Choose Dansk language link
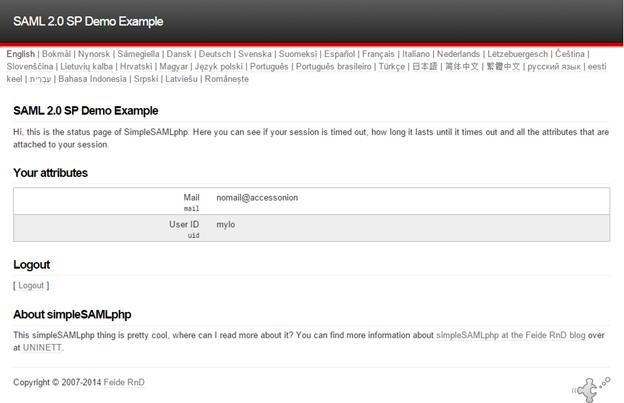The height and width of the screenshot is (403, 624). (178, 54)
